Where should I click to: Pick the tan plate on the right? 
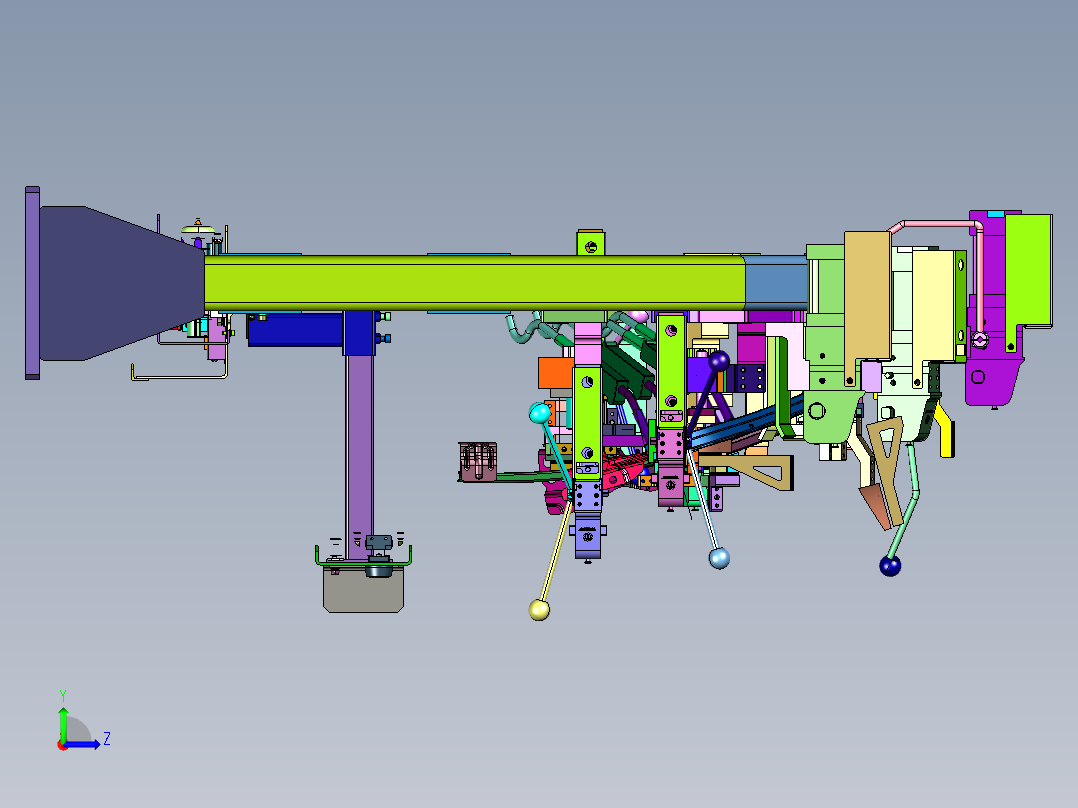[x=867, y=296]
